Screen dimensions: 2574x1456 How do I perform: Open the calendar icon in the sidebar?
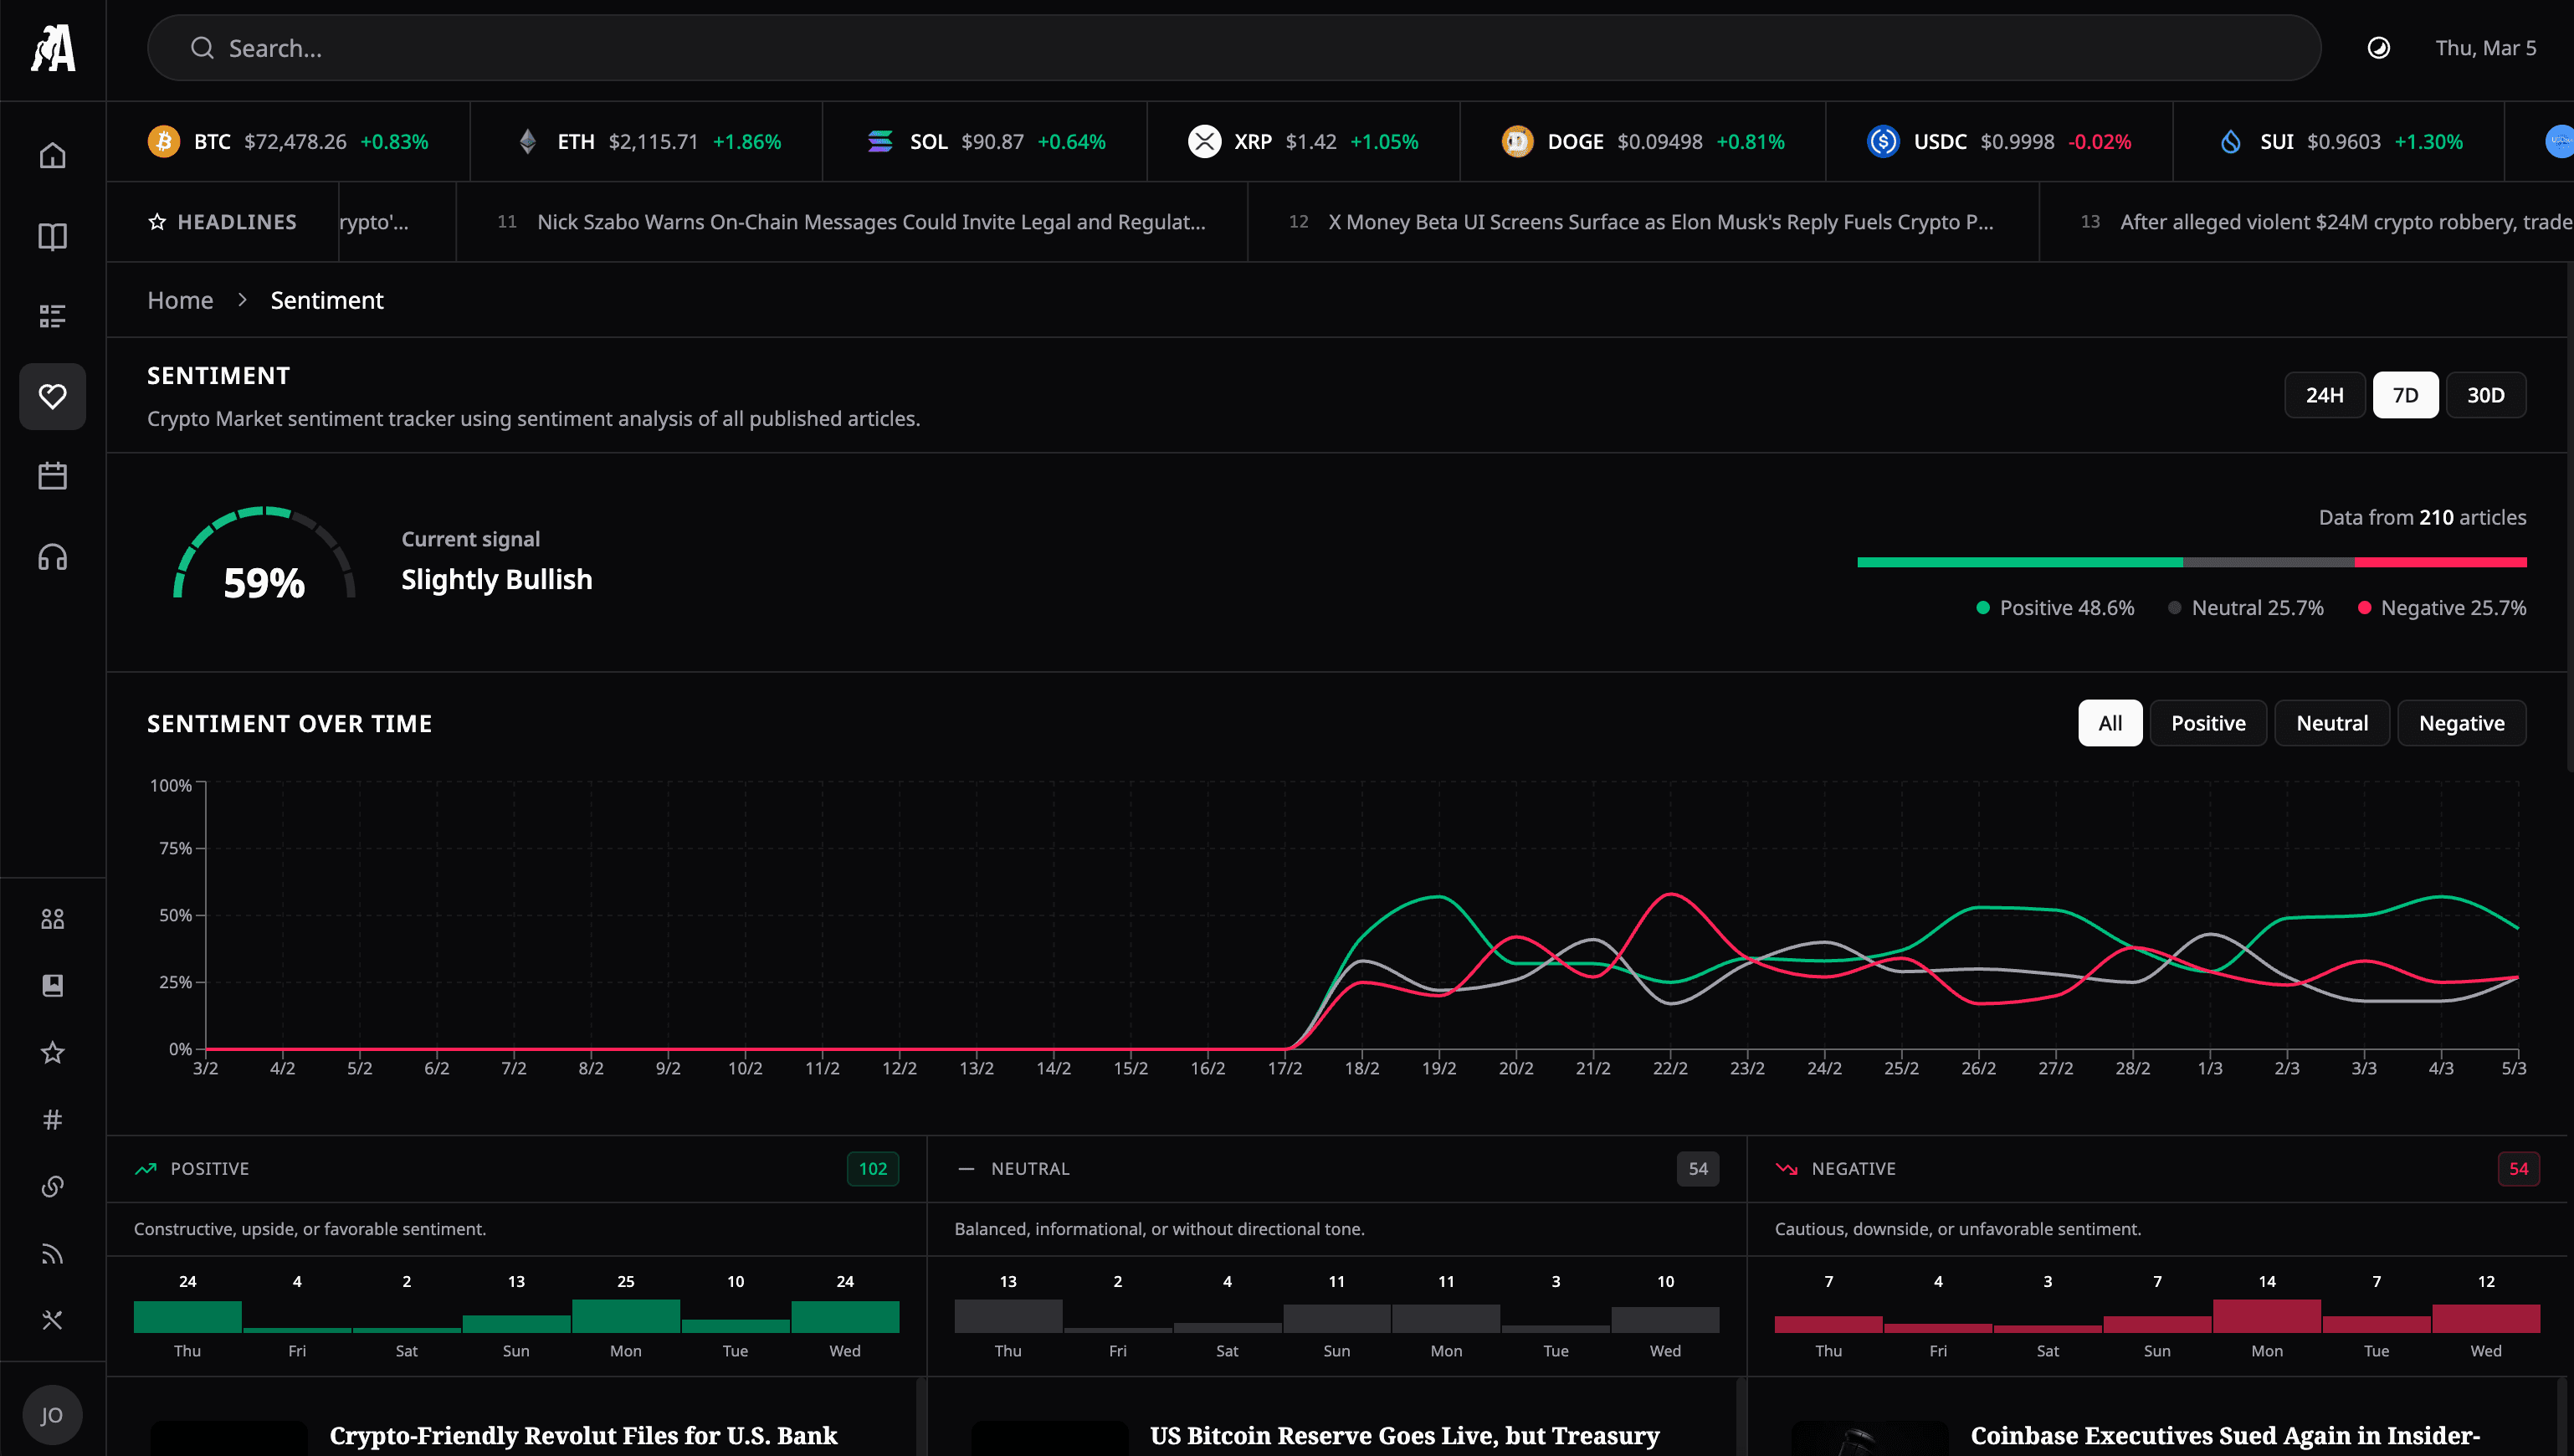(x=52, y=476)
